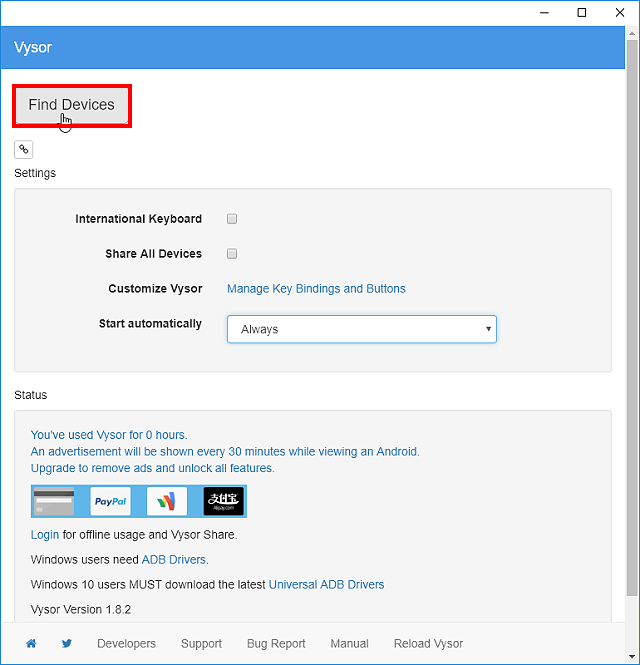The height and width of the screenshot is (665, 640).
Task: Click the Vysor Version 1.8.2 text
Action: pyautogui.click(x=81, y=610)
